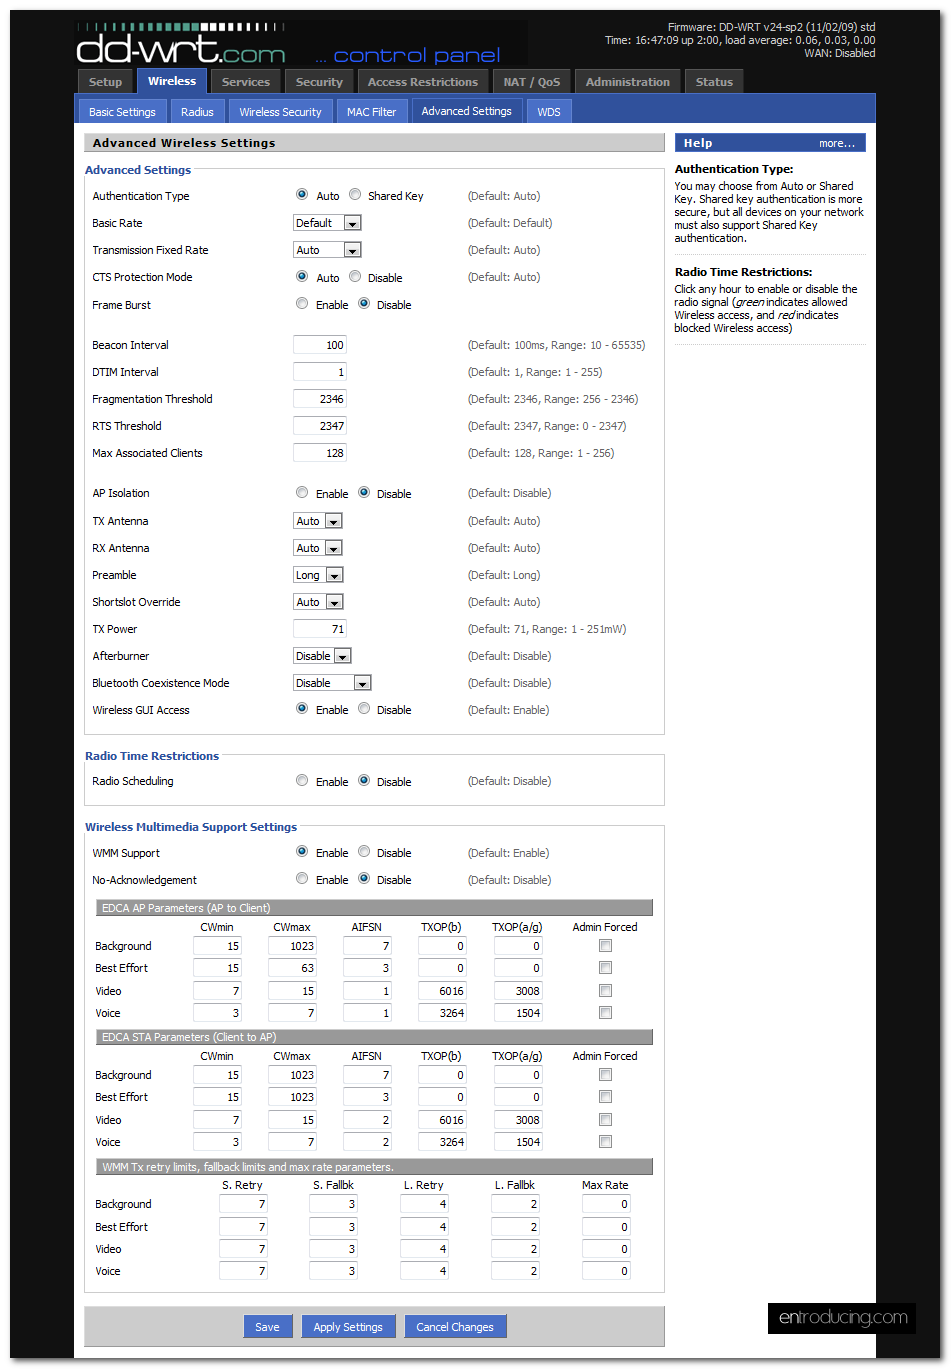Click the Voice Max Rate field

click(606, 1271)
